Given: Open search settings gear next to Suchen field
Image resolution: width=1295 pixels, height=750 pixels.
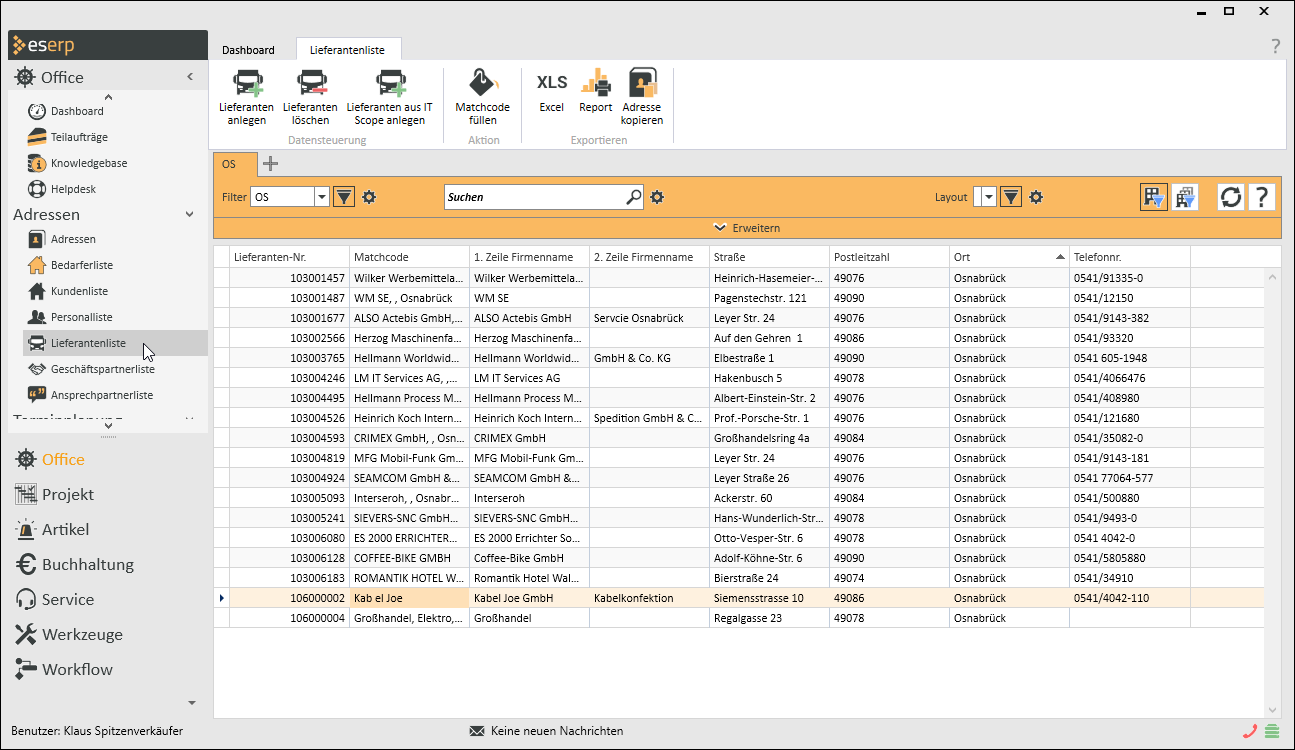Looking at the screenshot, I should [x=657, y=197].
